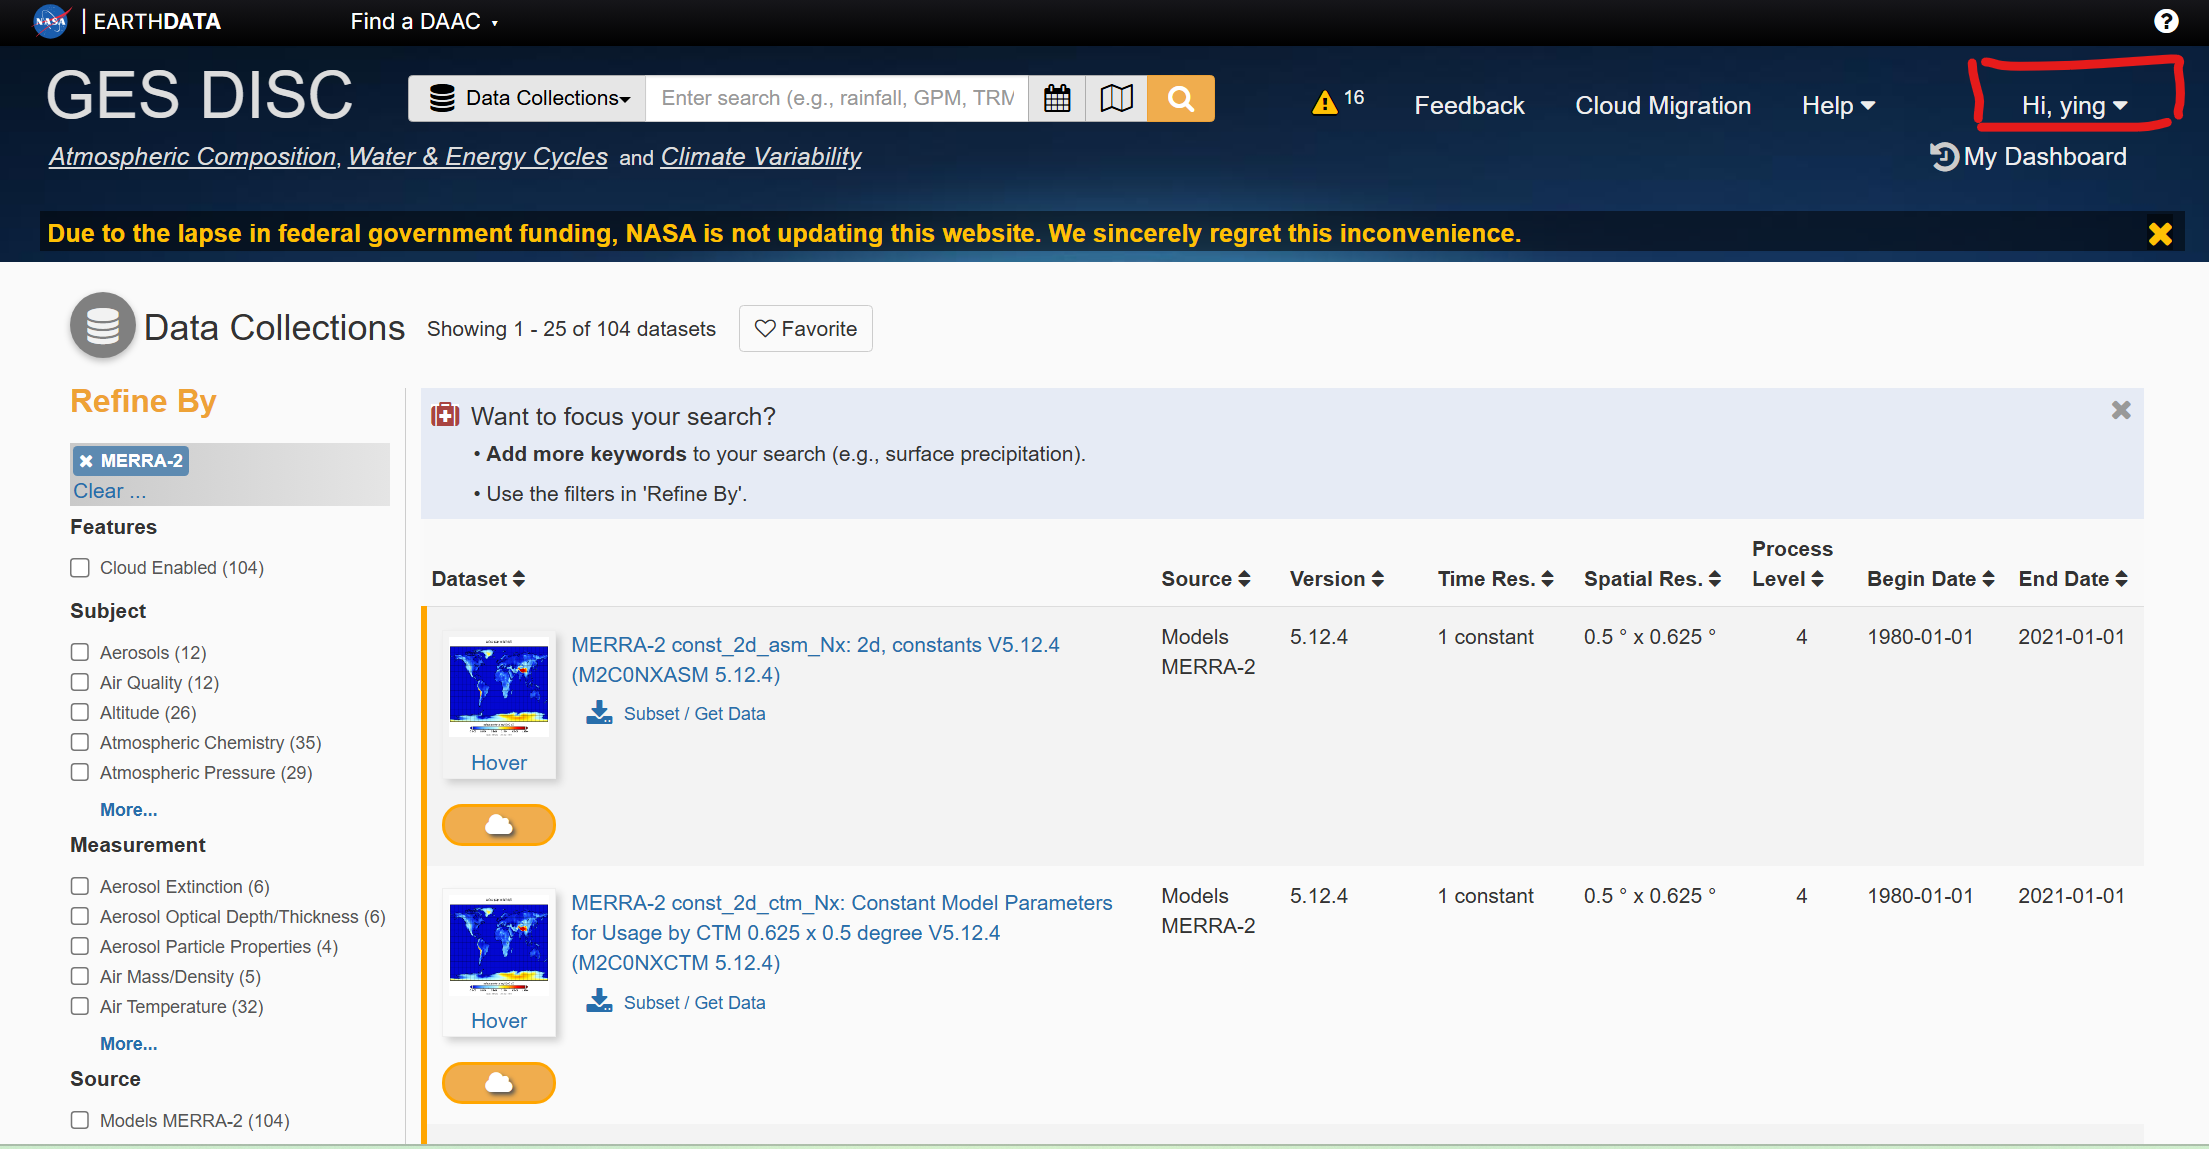2209x1149 pixels.
Task: Click the search text input field
Action: tap(836, 98)
